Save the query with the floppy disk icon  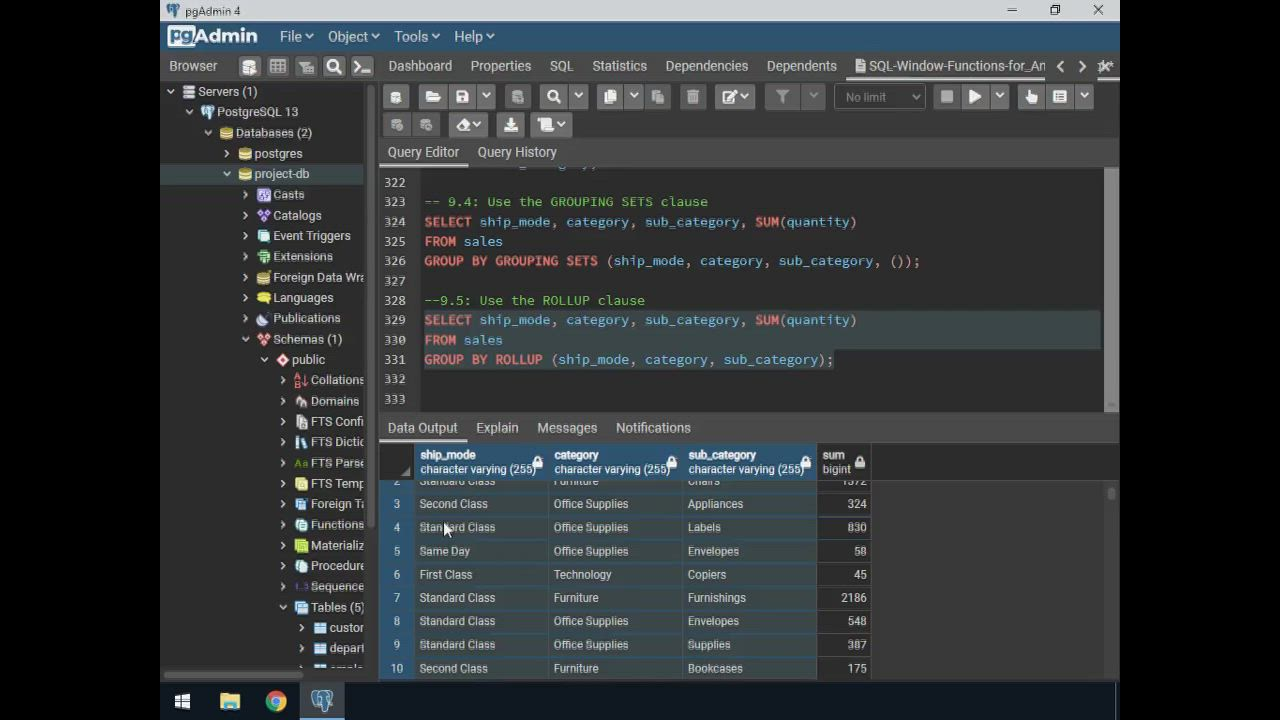(462, 97)
